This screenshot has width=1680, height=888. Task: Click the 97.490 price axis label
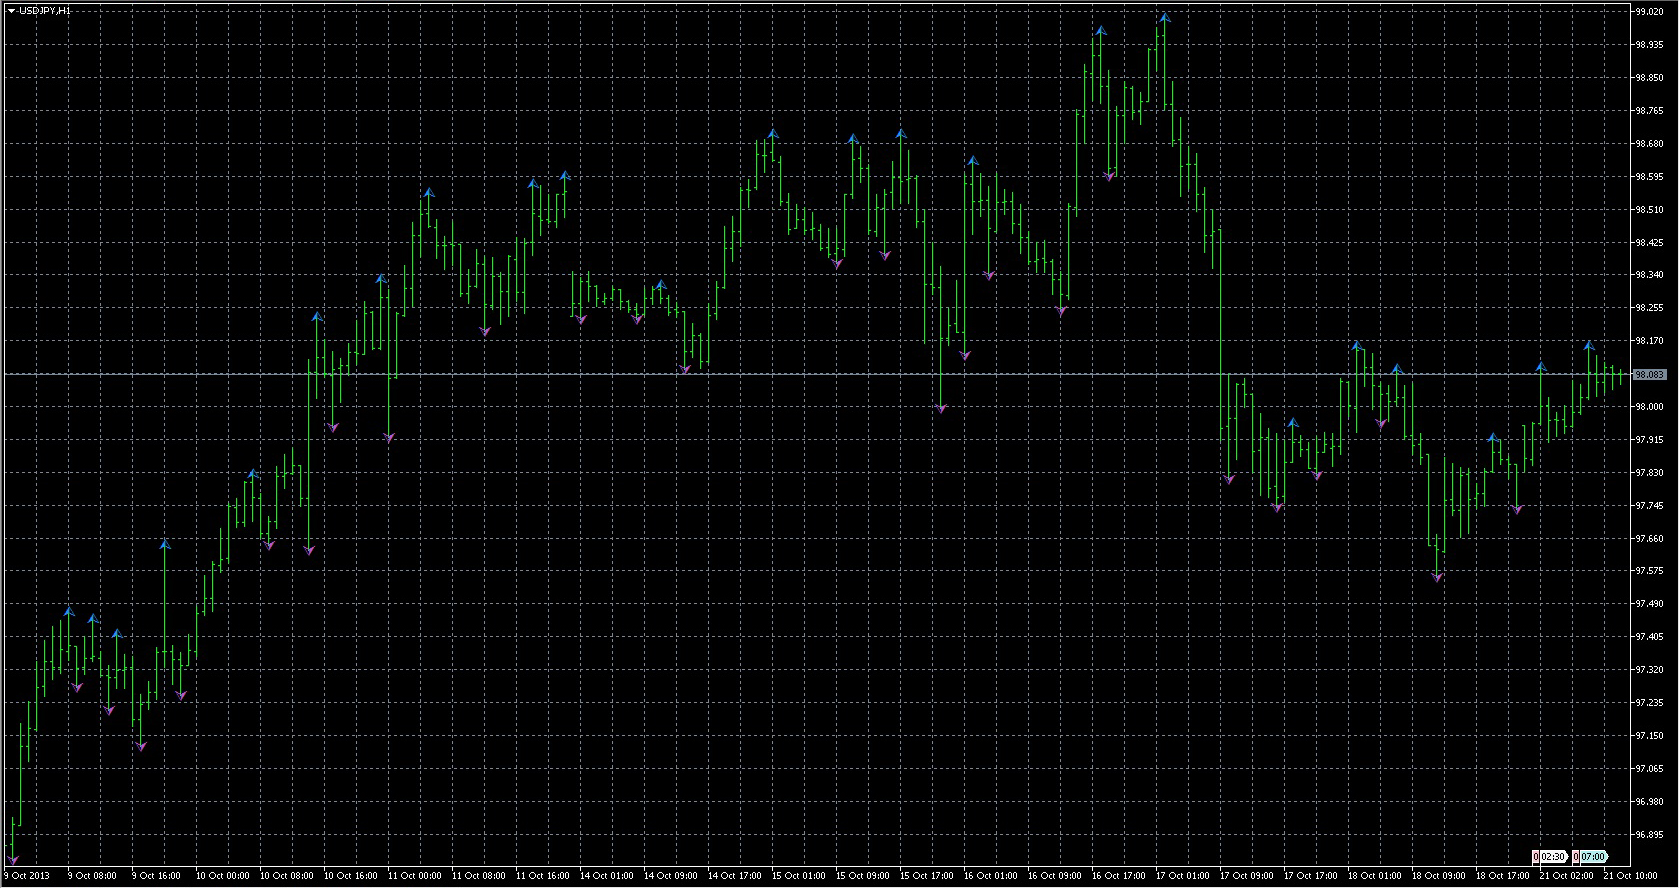(x=1648, y=604)
